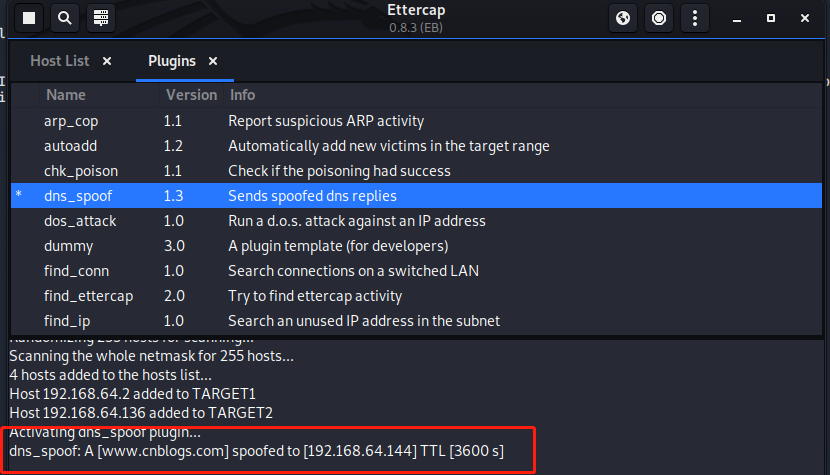Choose the chk_poison plugin
The image size is (830, 475).
pos(78,171)
